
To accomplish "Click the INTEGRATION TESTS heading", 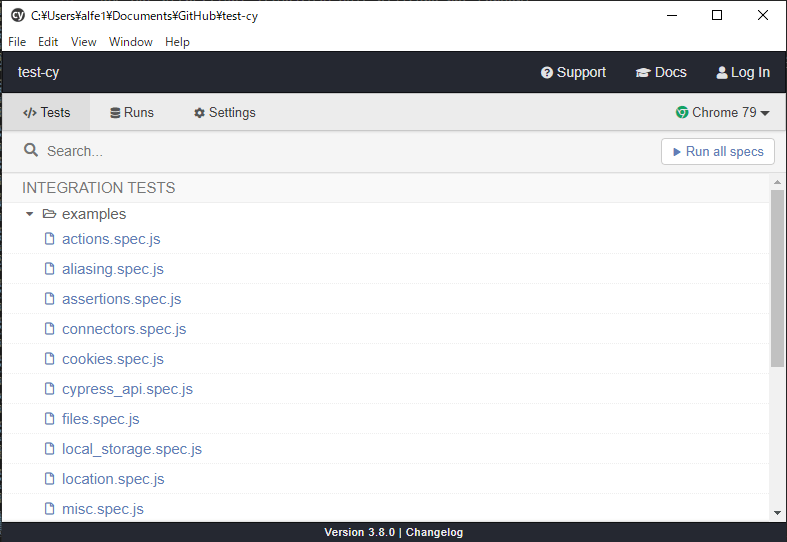I will tap(98, 188).
